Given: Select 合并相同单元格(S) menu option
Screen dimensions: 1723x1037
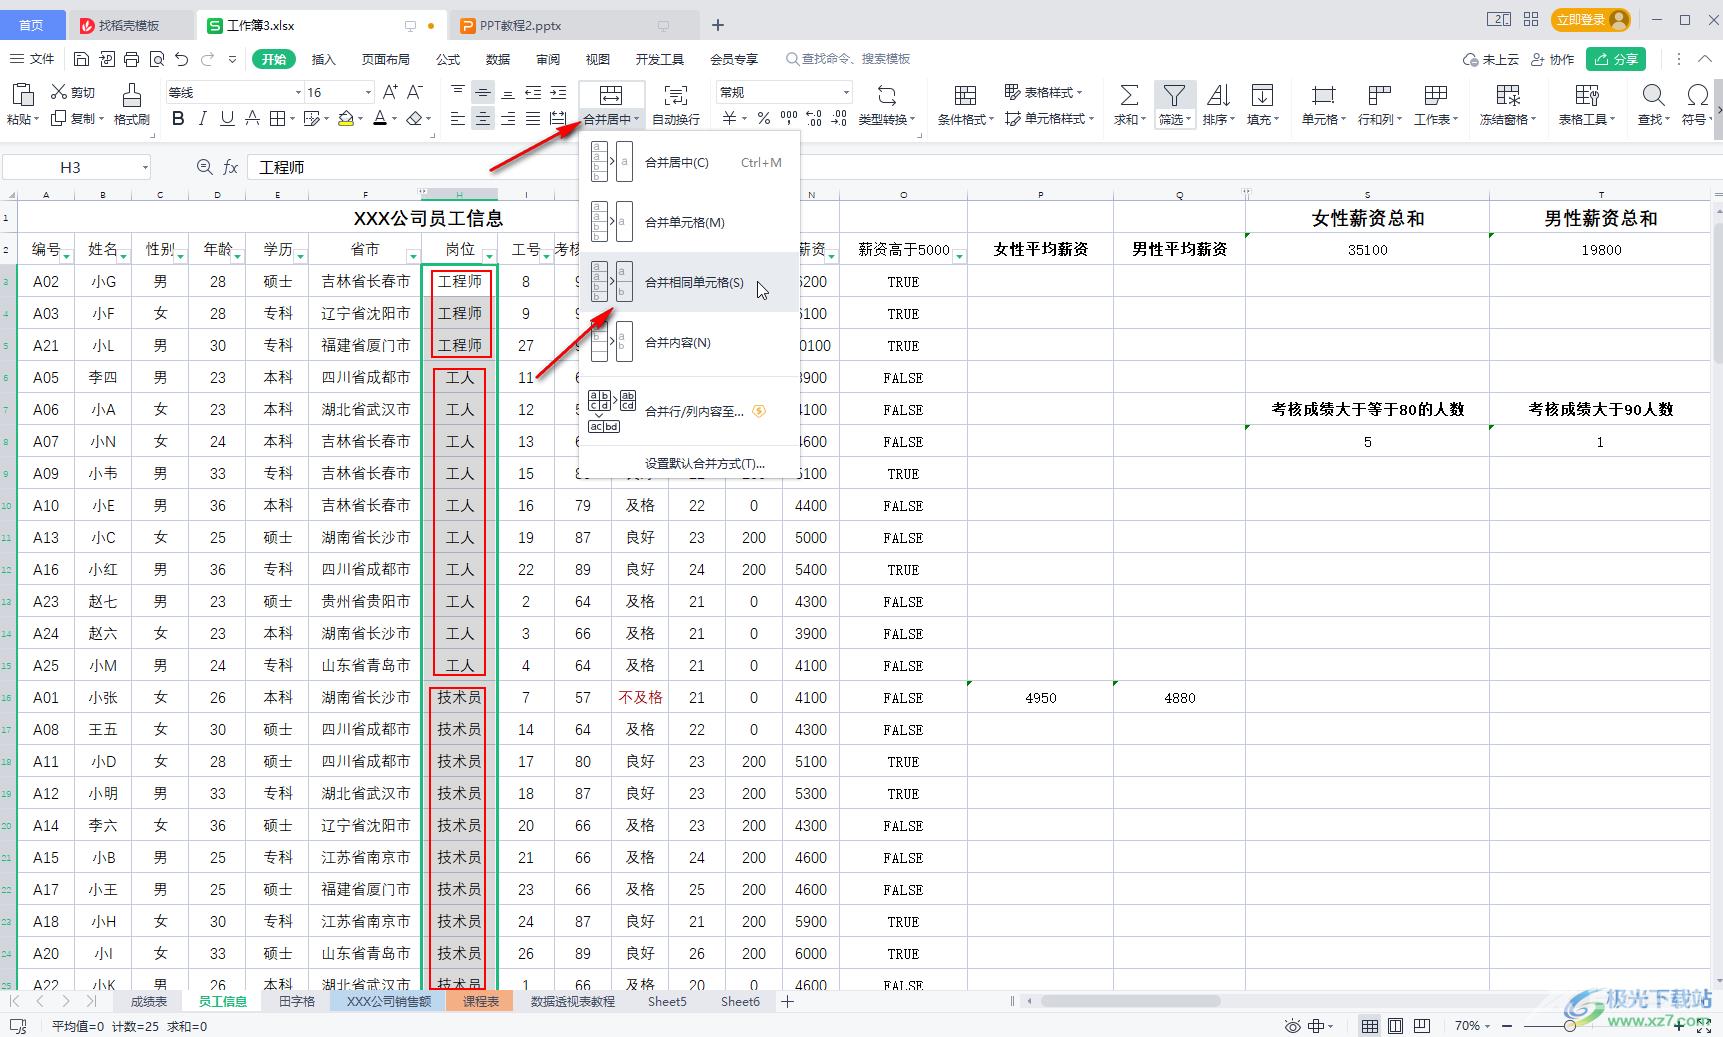Looking at the screenshot, I should (x=690, y=282).
